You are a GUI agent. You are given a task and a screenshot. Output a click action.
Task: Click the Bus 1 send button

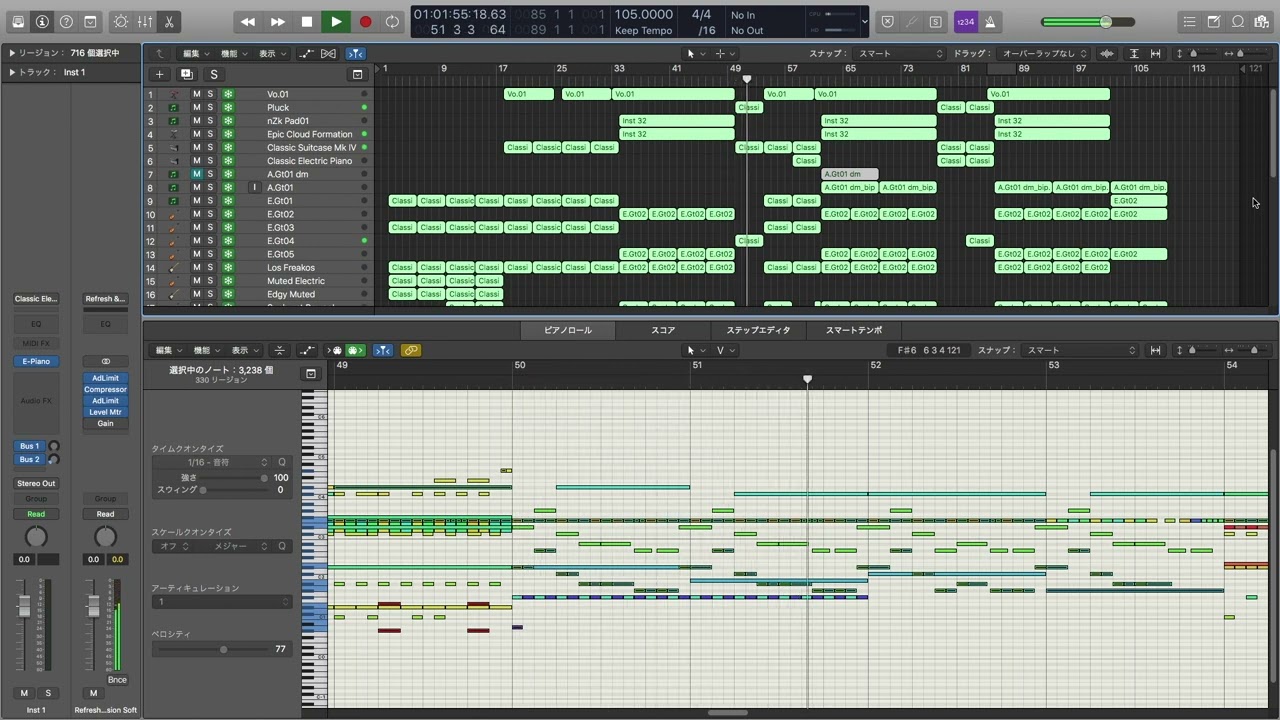click(29, 446)
